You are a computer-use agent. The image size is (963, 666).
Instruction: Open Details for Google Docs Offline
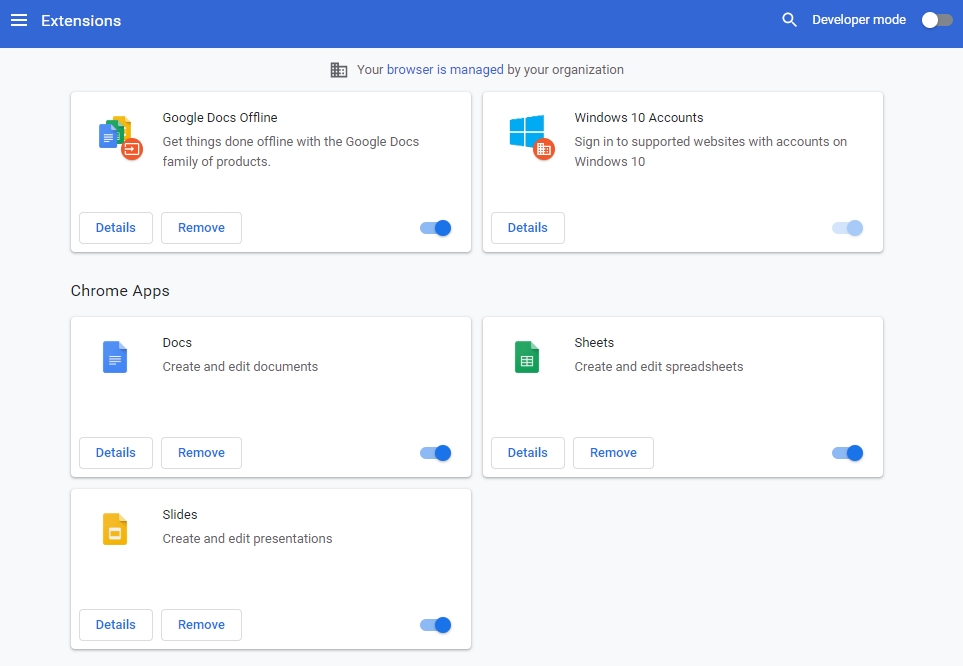pos(115,228)
